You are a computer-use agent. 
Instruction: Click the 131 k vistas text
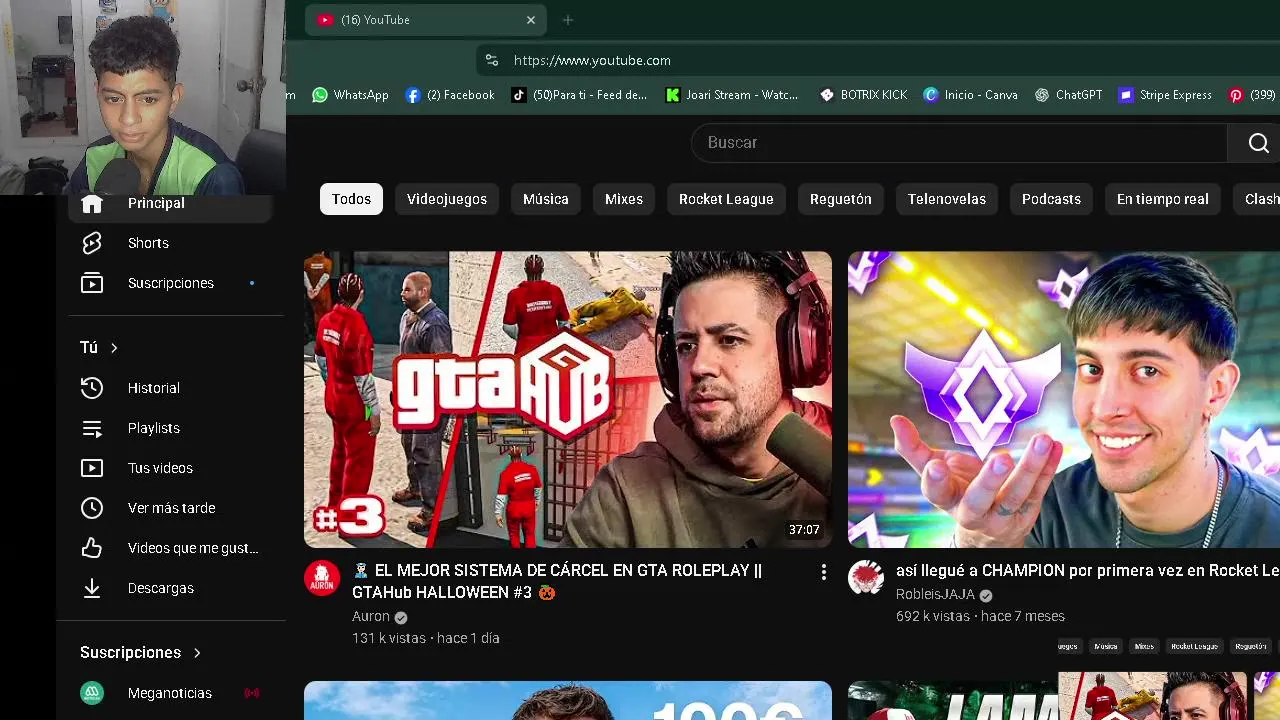tap(389, 638)
